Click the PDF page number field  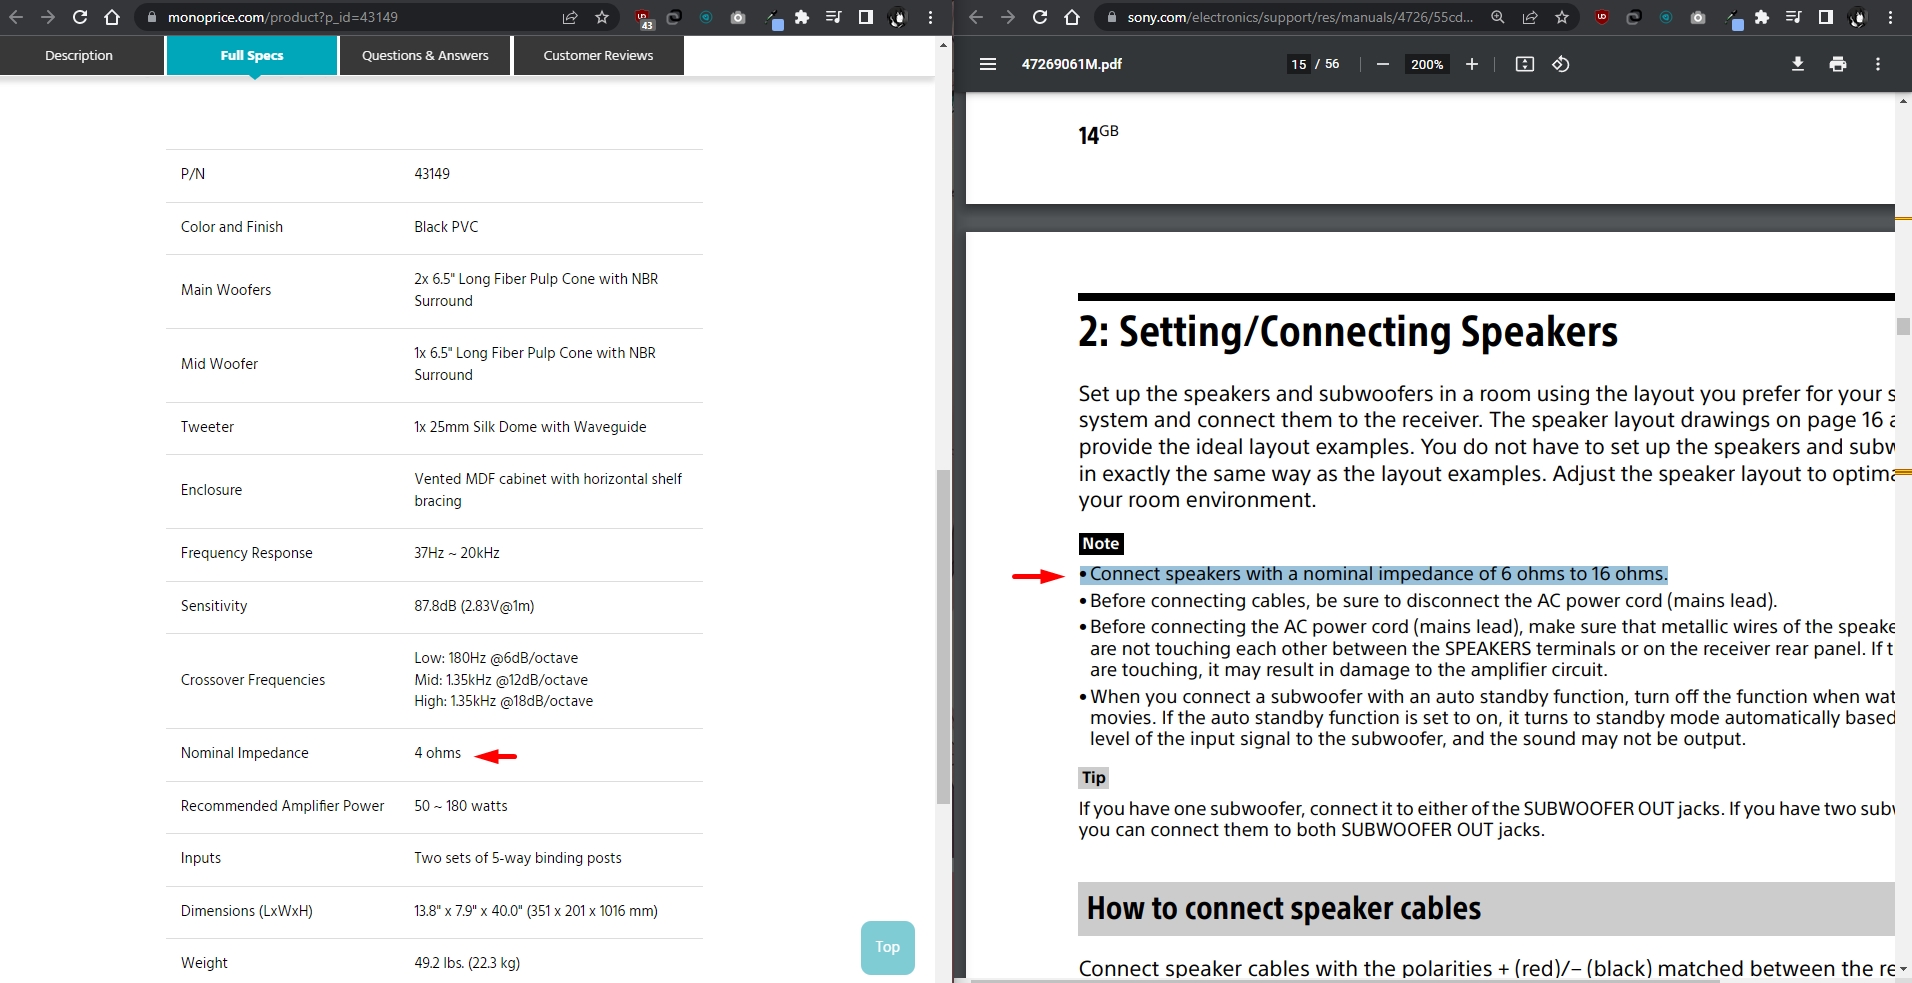(1298, 64)
